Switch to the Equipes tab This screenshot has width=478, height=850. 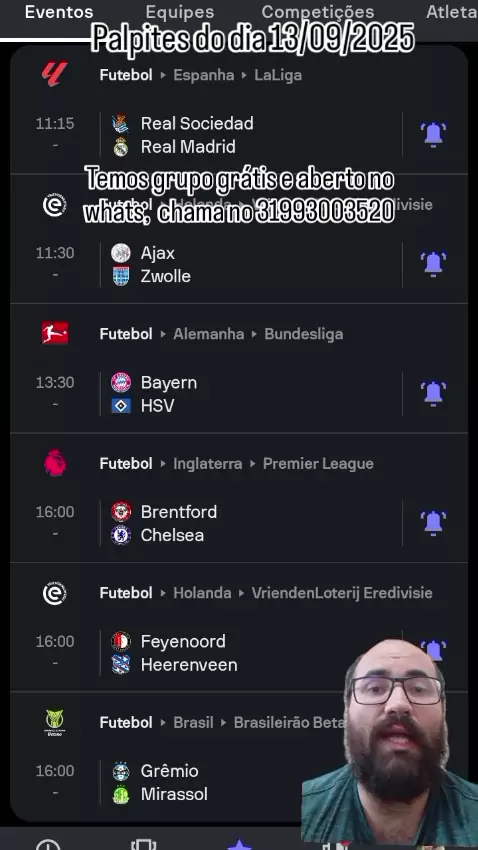(180, 12)
